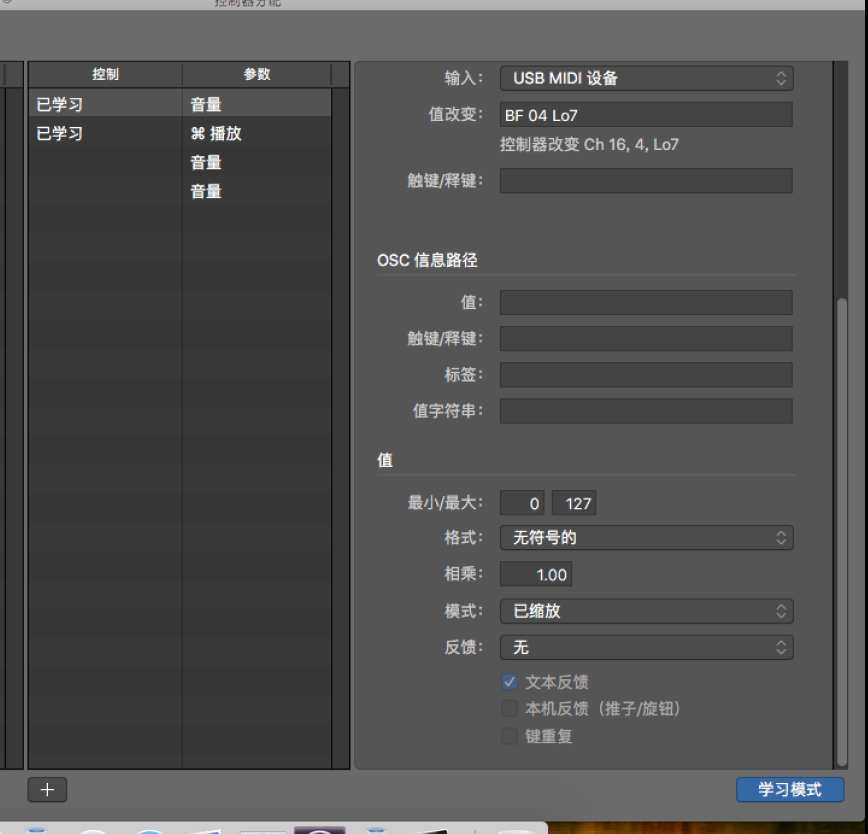This screenshot has width=868, height=834.
Task: Click the vertical scrollbar of the settings panel
Action: [841, 500]
